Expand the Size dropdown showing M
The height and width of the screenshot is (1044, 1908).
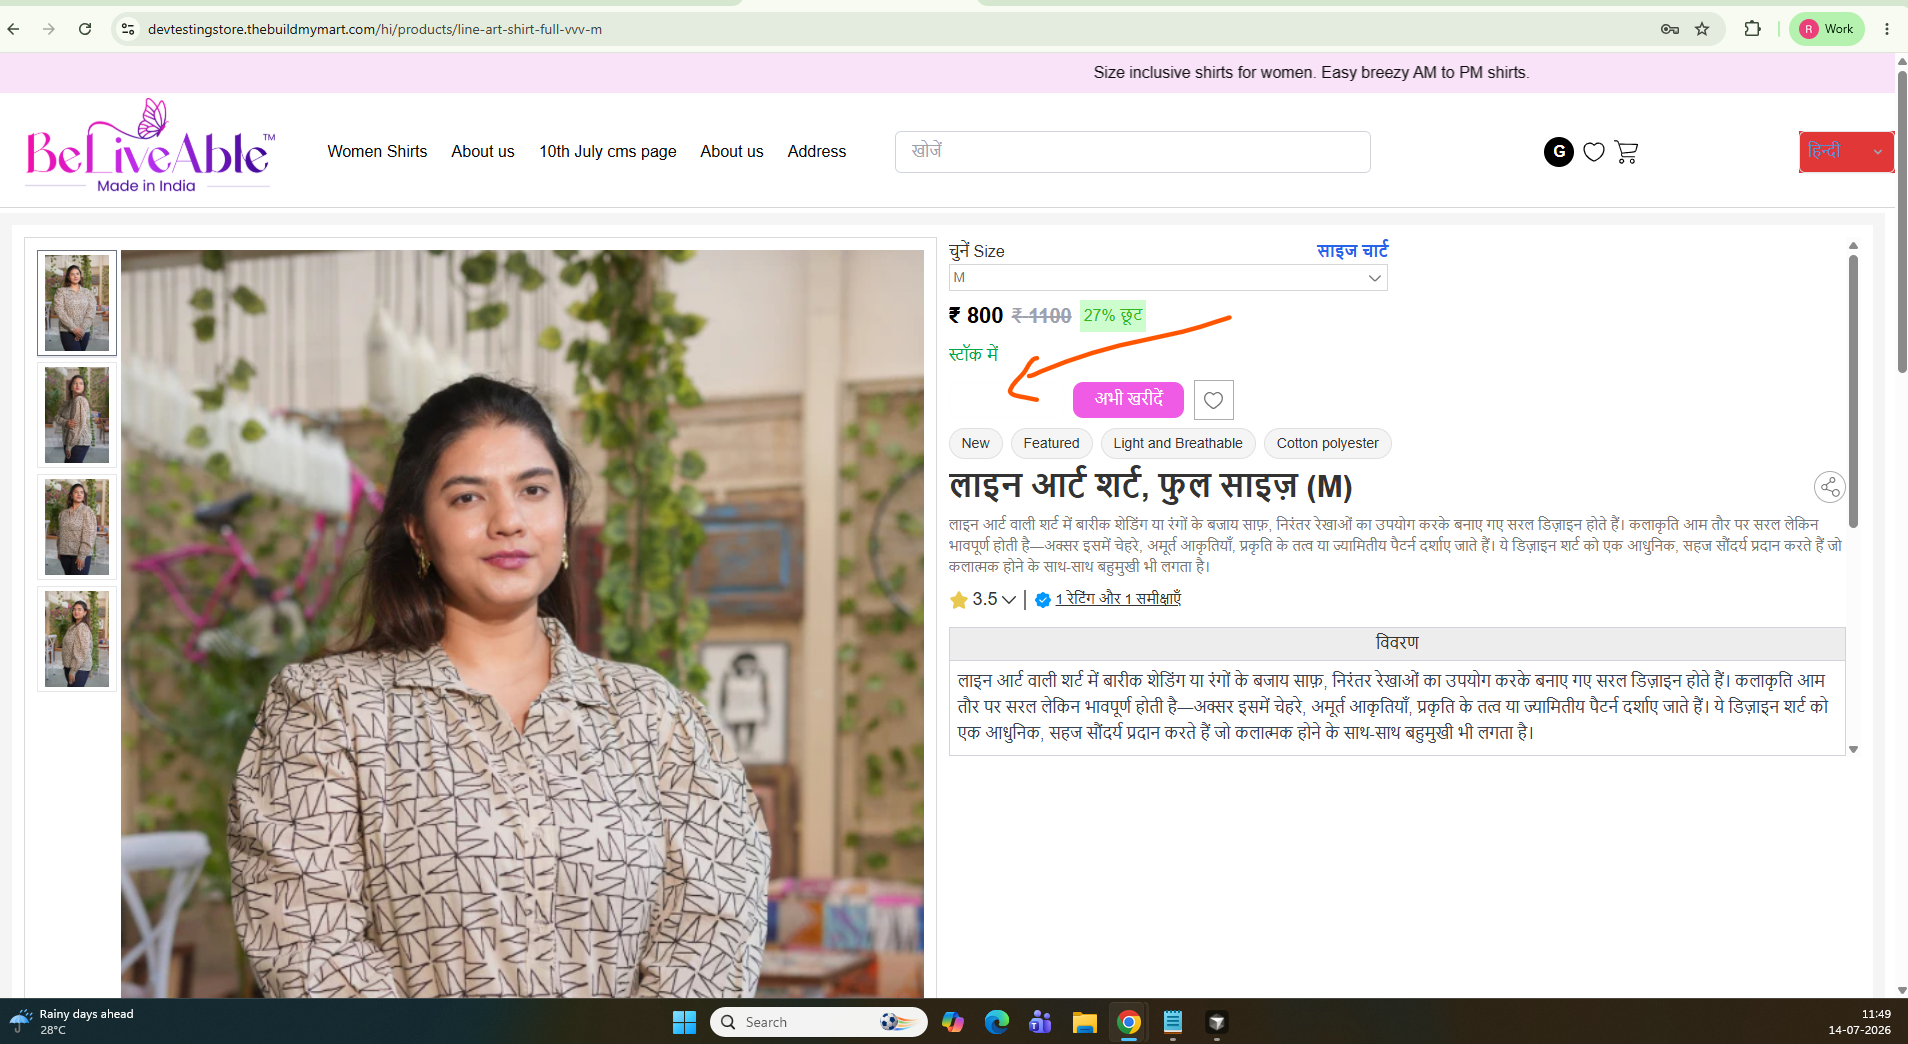point(1168,277)
